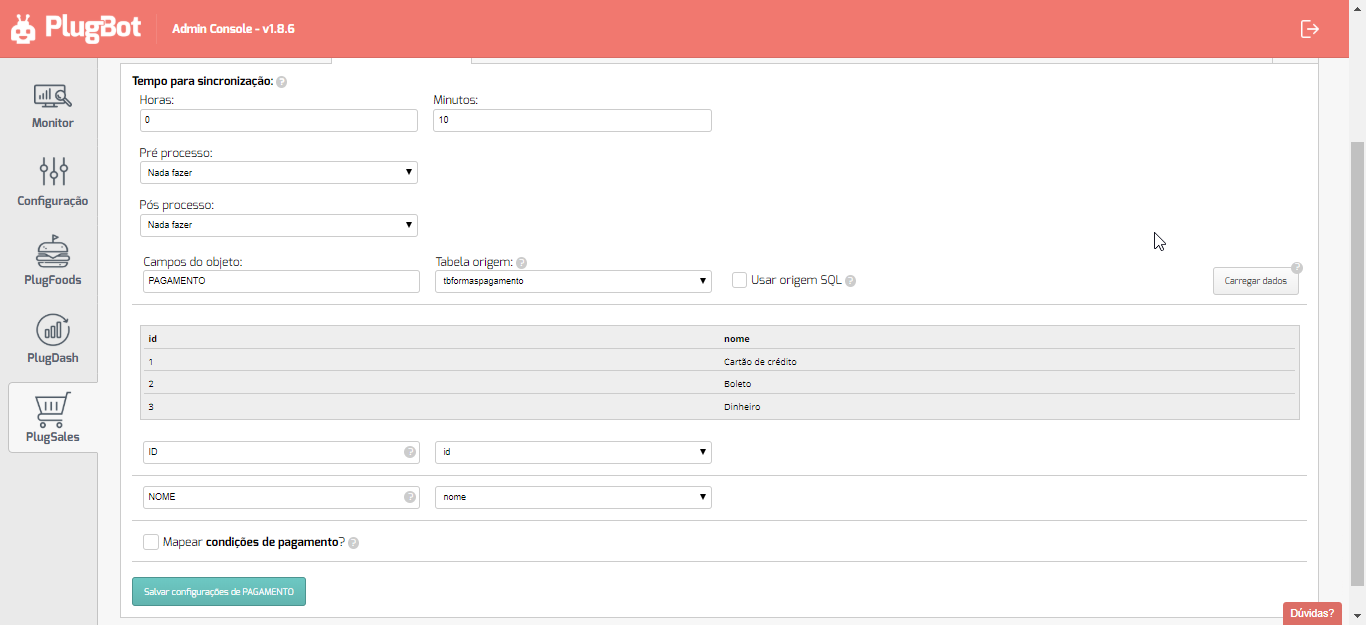Click help icon inside the NOME field
1366x625 pixels.
click(409, 497)
